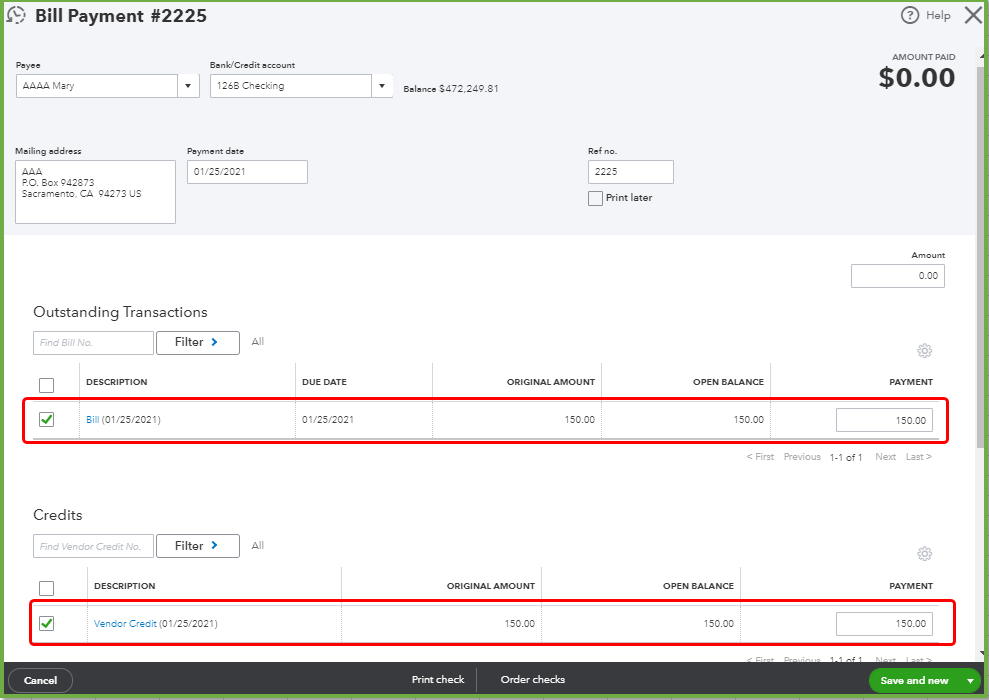
Task: Toggle select-all checkbox in Credits header
Action: point(47,588)
